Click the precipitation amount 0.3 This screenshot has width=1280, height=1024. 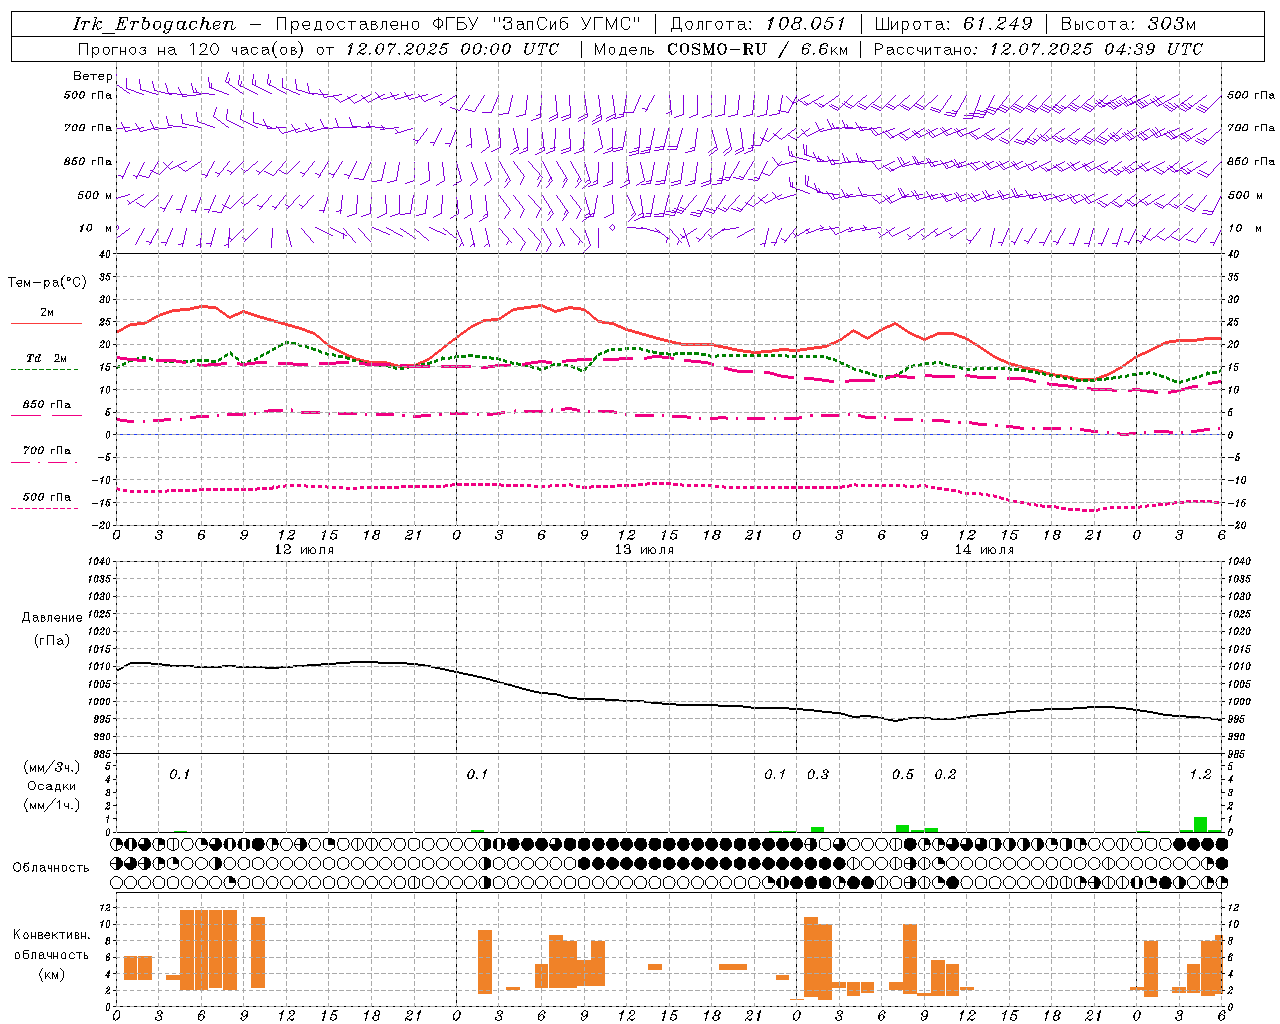[818, 775]
